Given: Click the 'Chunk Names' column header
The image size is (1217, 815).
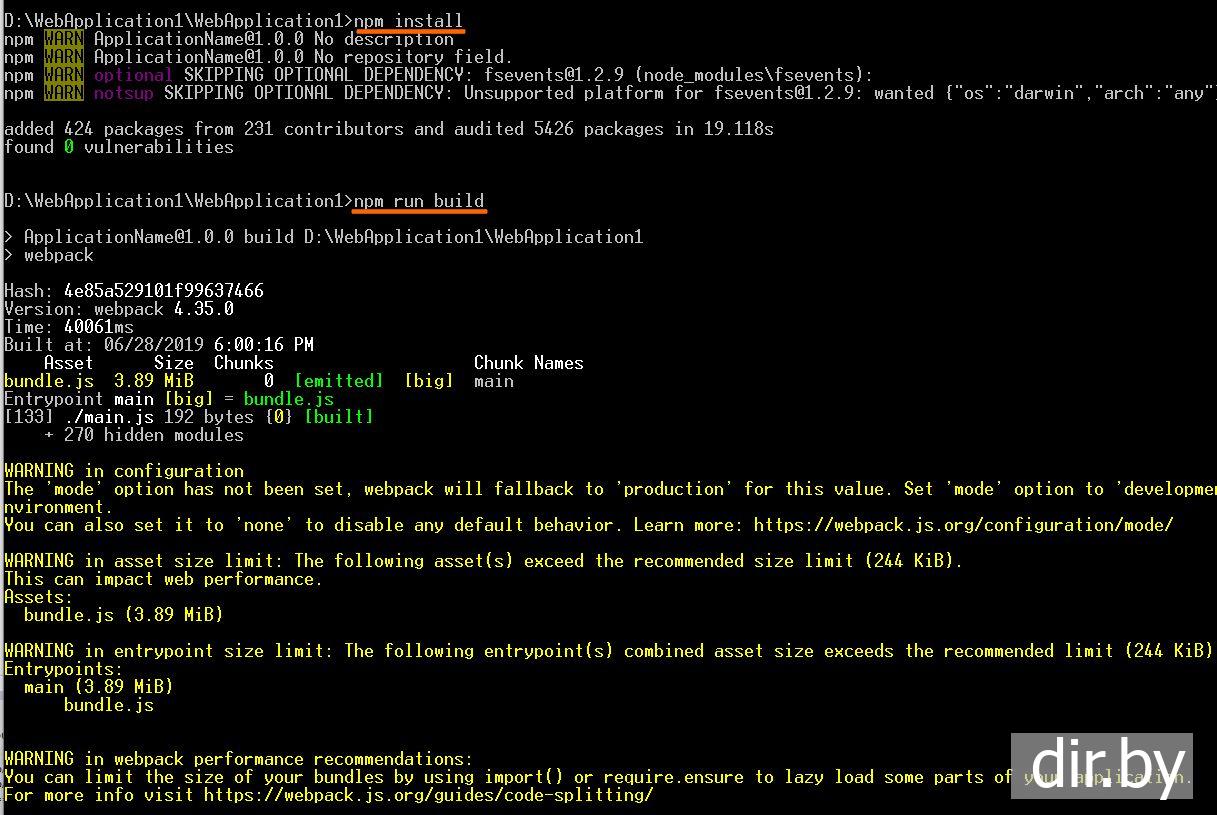Looking at the screenshot, I should (x=528, y=363).
